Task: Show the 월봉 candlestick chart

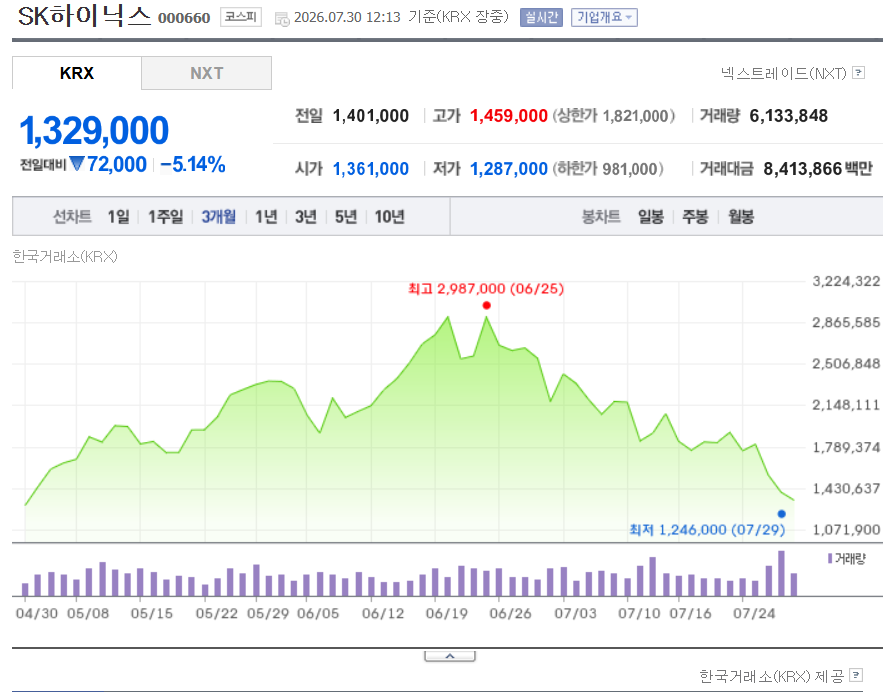Action: coord(741,217)
